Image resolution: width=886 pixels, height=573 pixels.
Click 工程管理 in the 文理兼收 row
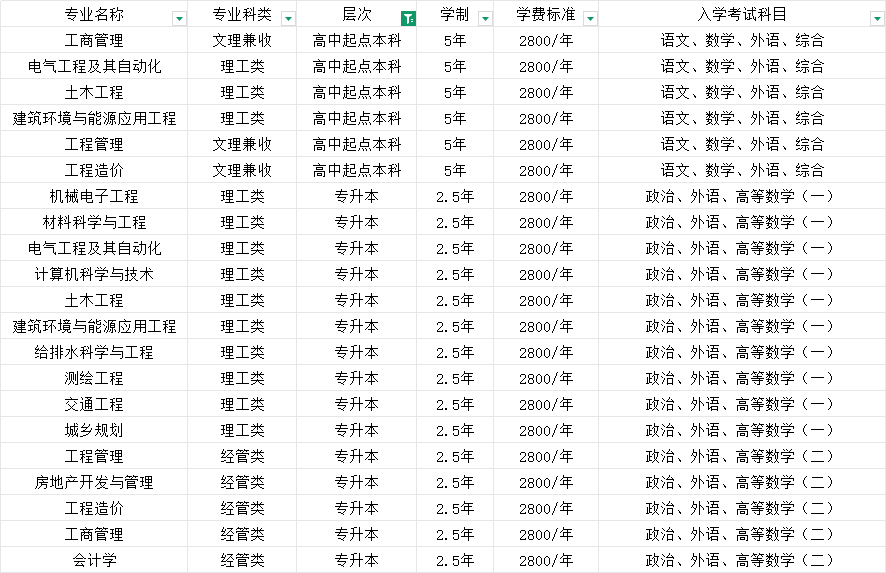click(94, 144)
